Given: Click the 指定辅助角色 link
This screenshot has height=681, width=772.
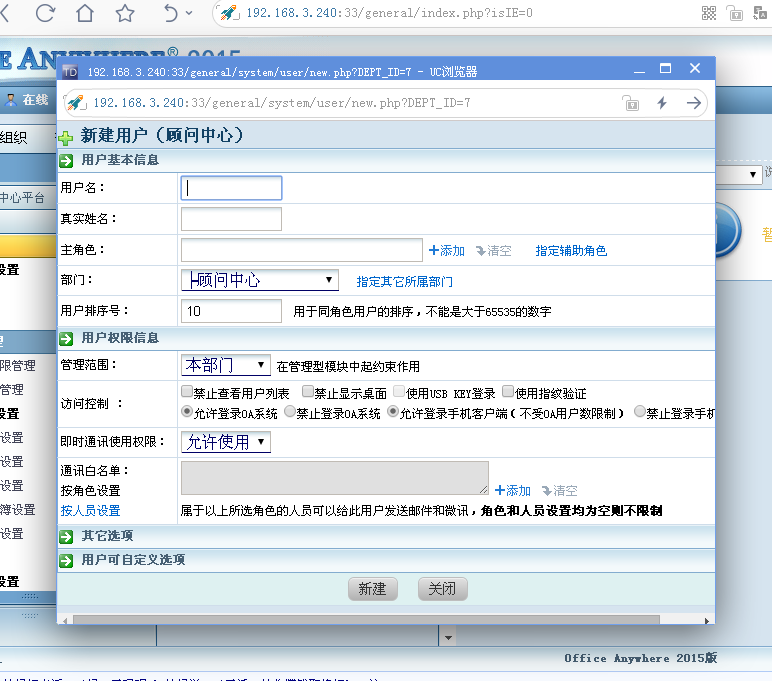Looking at the screenshot, I should pos(571,251).
